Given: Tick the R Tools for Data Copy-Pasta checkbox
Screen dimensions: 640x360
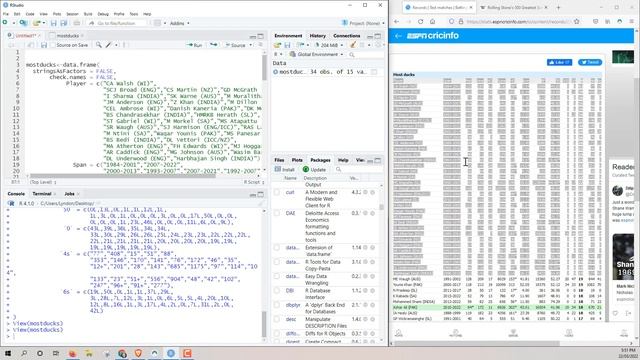Looking at the screenshot, I should (277, 262).
